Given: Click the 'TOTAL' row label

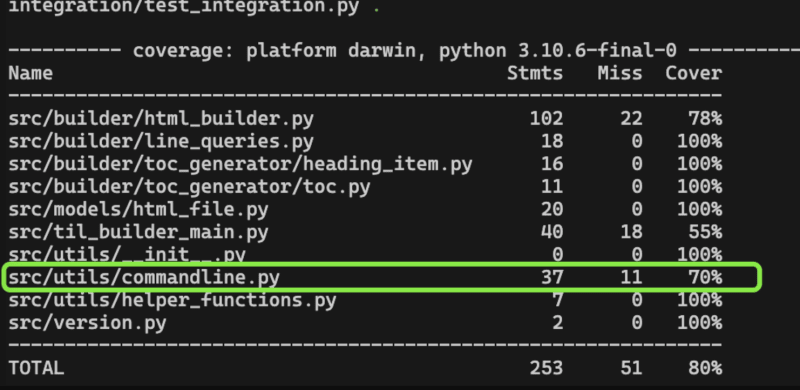Looking at the screenshot, I should tap(36, 368).
